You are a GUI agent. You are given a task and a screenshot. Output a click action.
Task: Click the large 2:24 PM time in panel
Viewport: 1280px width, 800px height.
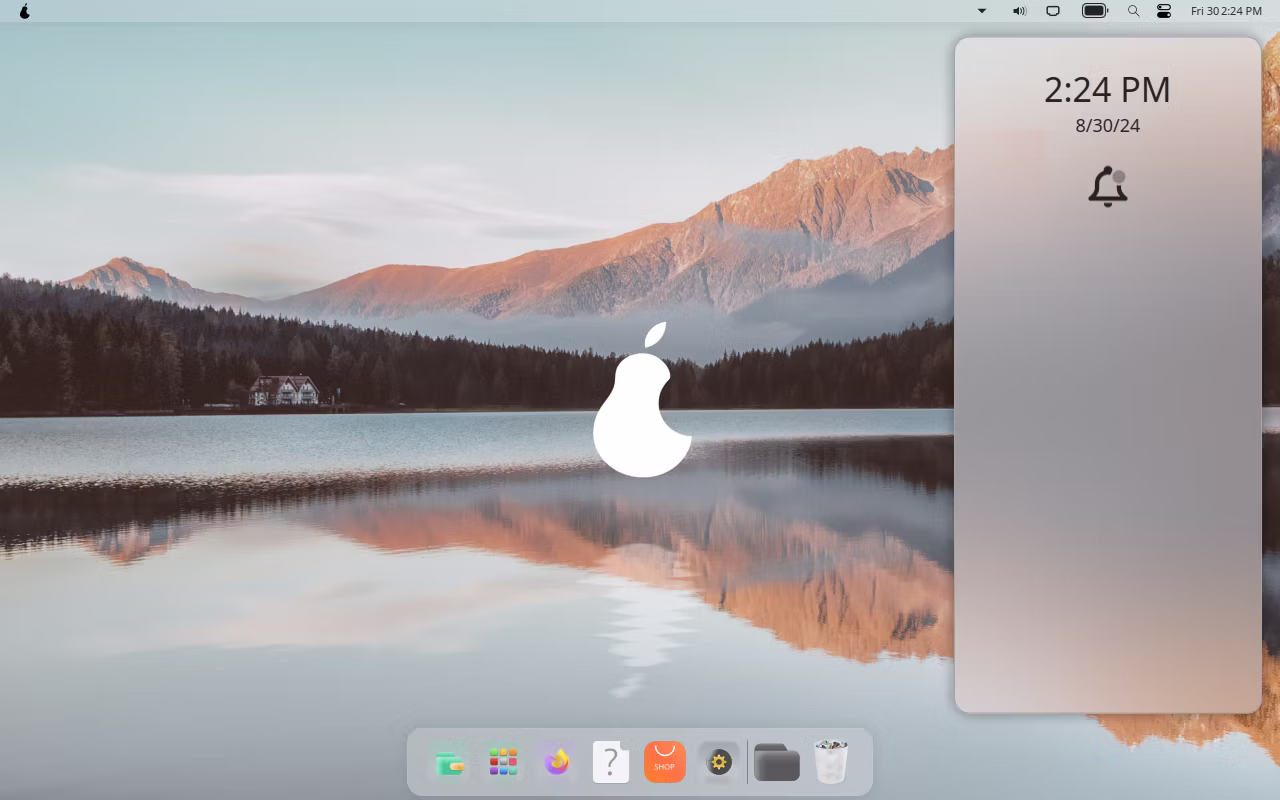click(1107, 90)
